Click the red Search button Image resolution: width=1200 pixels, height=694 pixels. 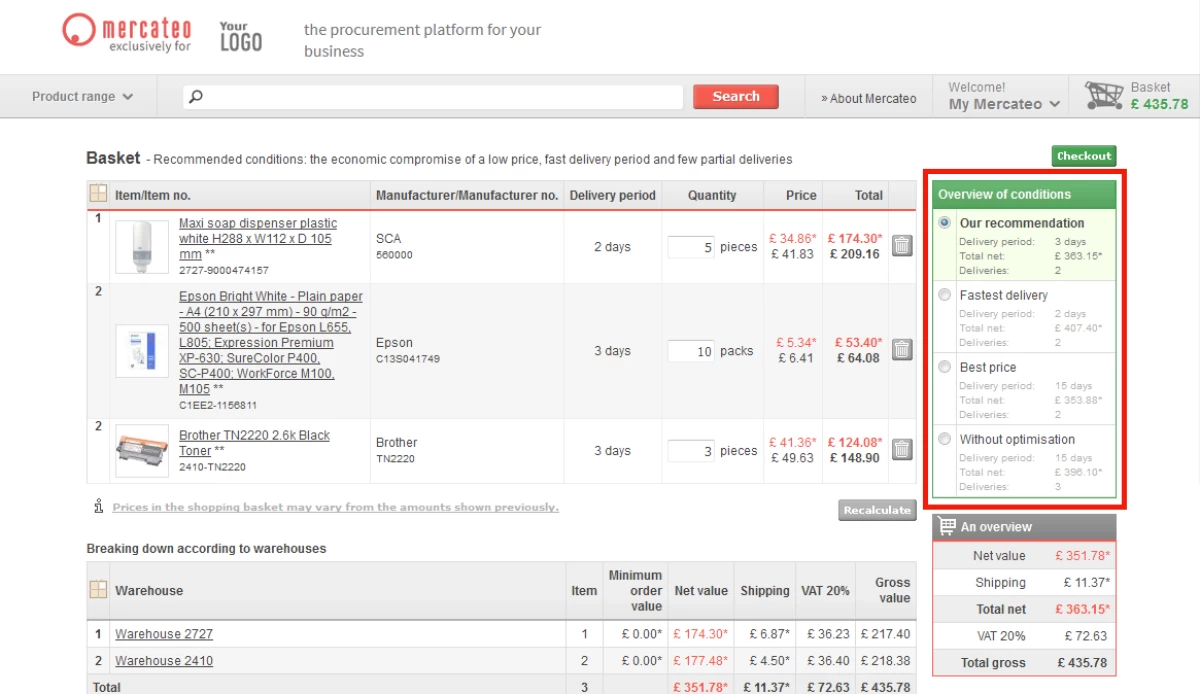736,97
